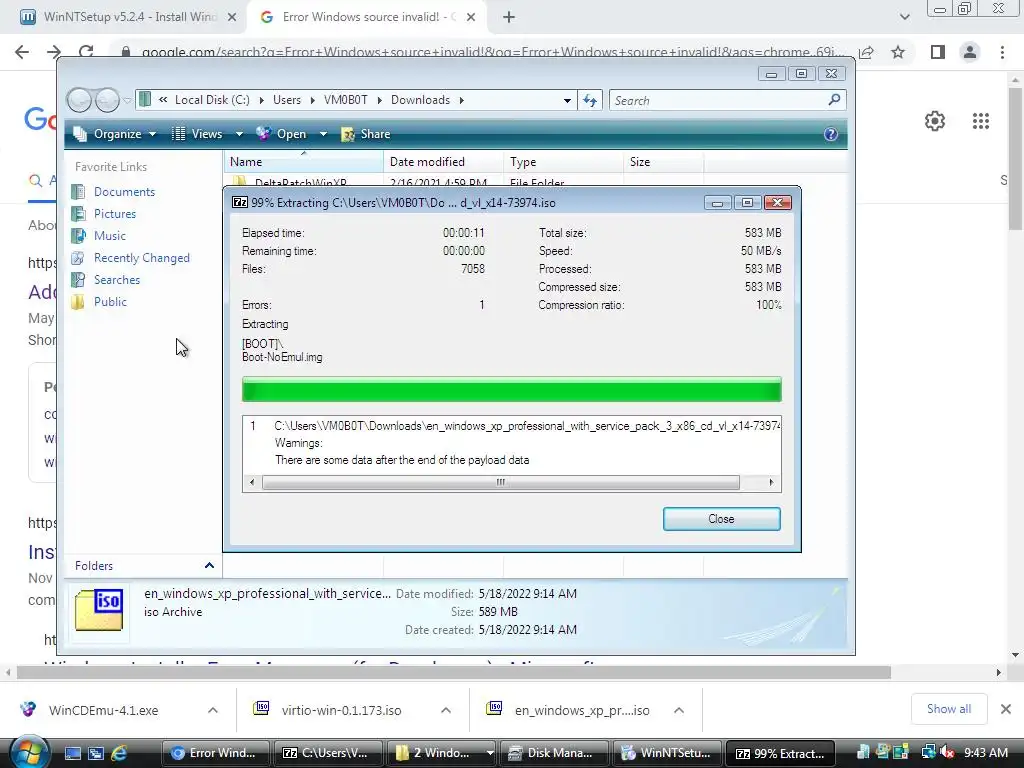This screenshot has height=768, width=1024.
Task: Open Music favorite link
Action: click(110, 236)
